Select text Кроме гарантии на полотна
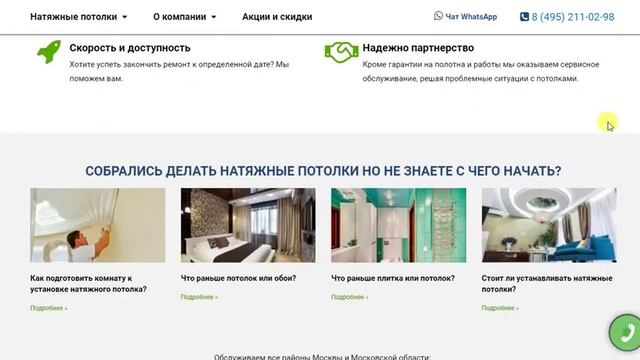 click(x=481, y=71)
